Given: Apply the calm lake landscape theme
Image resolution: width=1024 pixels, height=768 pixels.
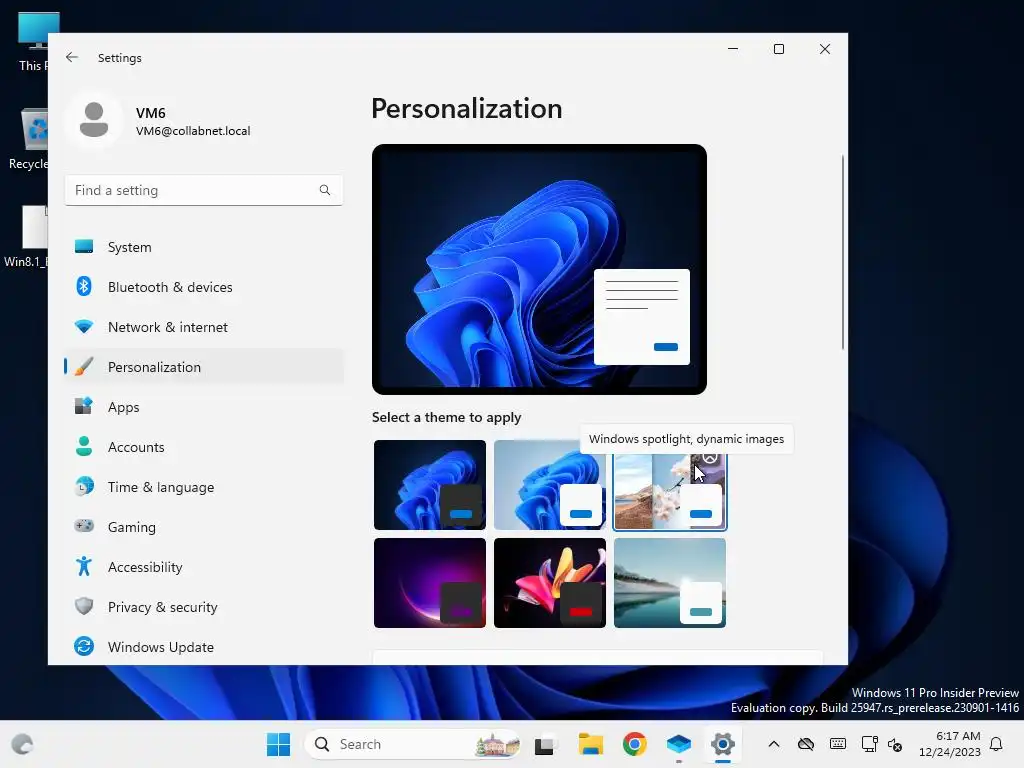Looking at the screenshot, I should (669, 583).
